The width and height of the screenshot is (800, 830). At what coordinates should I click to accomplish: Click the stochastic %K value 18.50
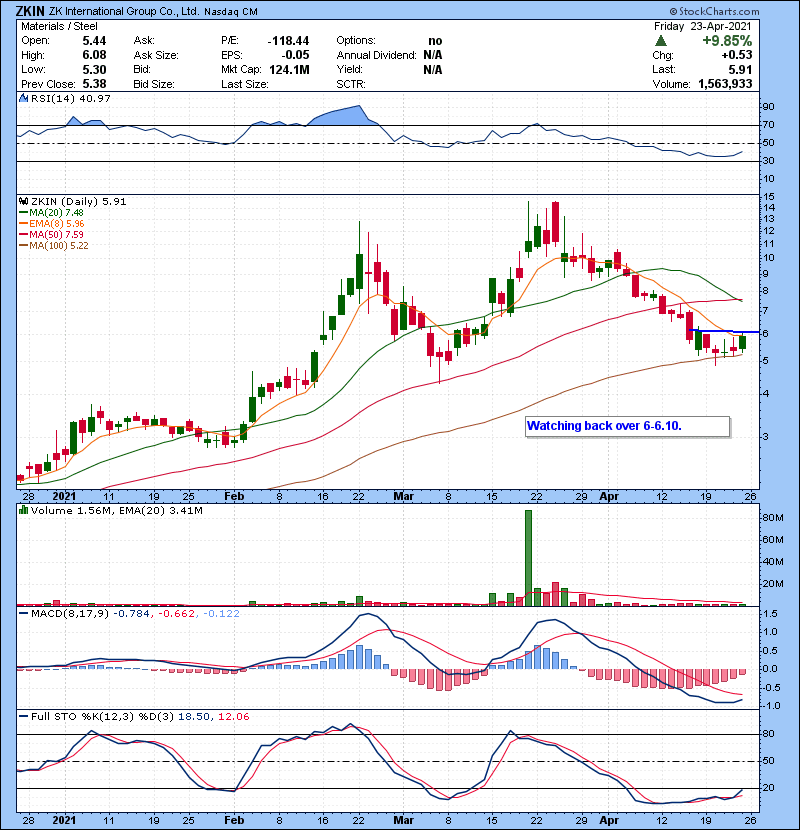(x=193, y=717)
